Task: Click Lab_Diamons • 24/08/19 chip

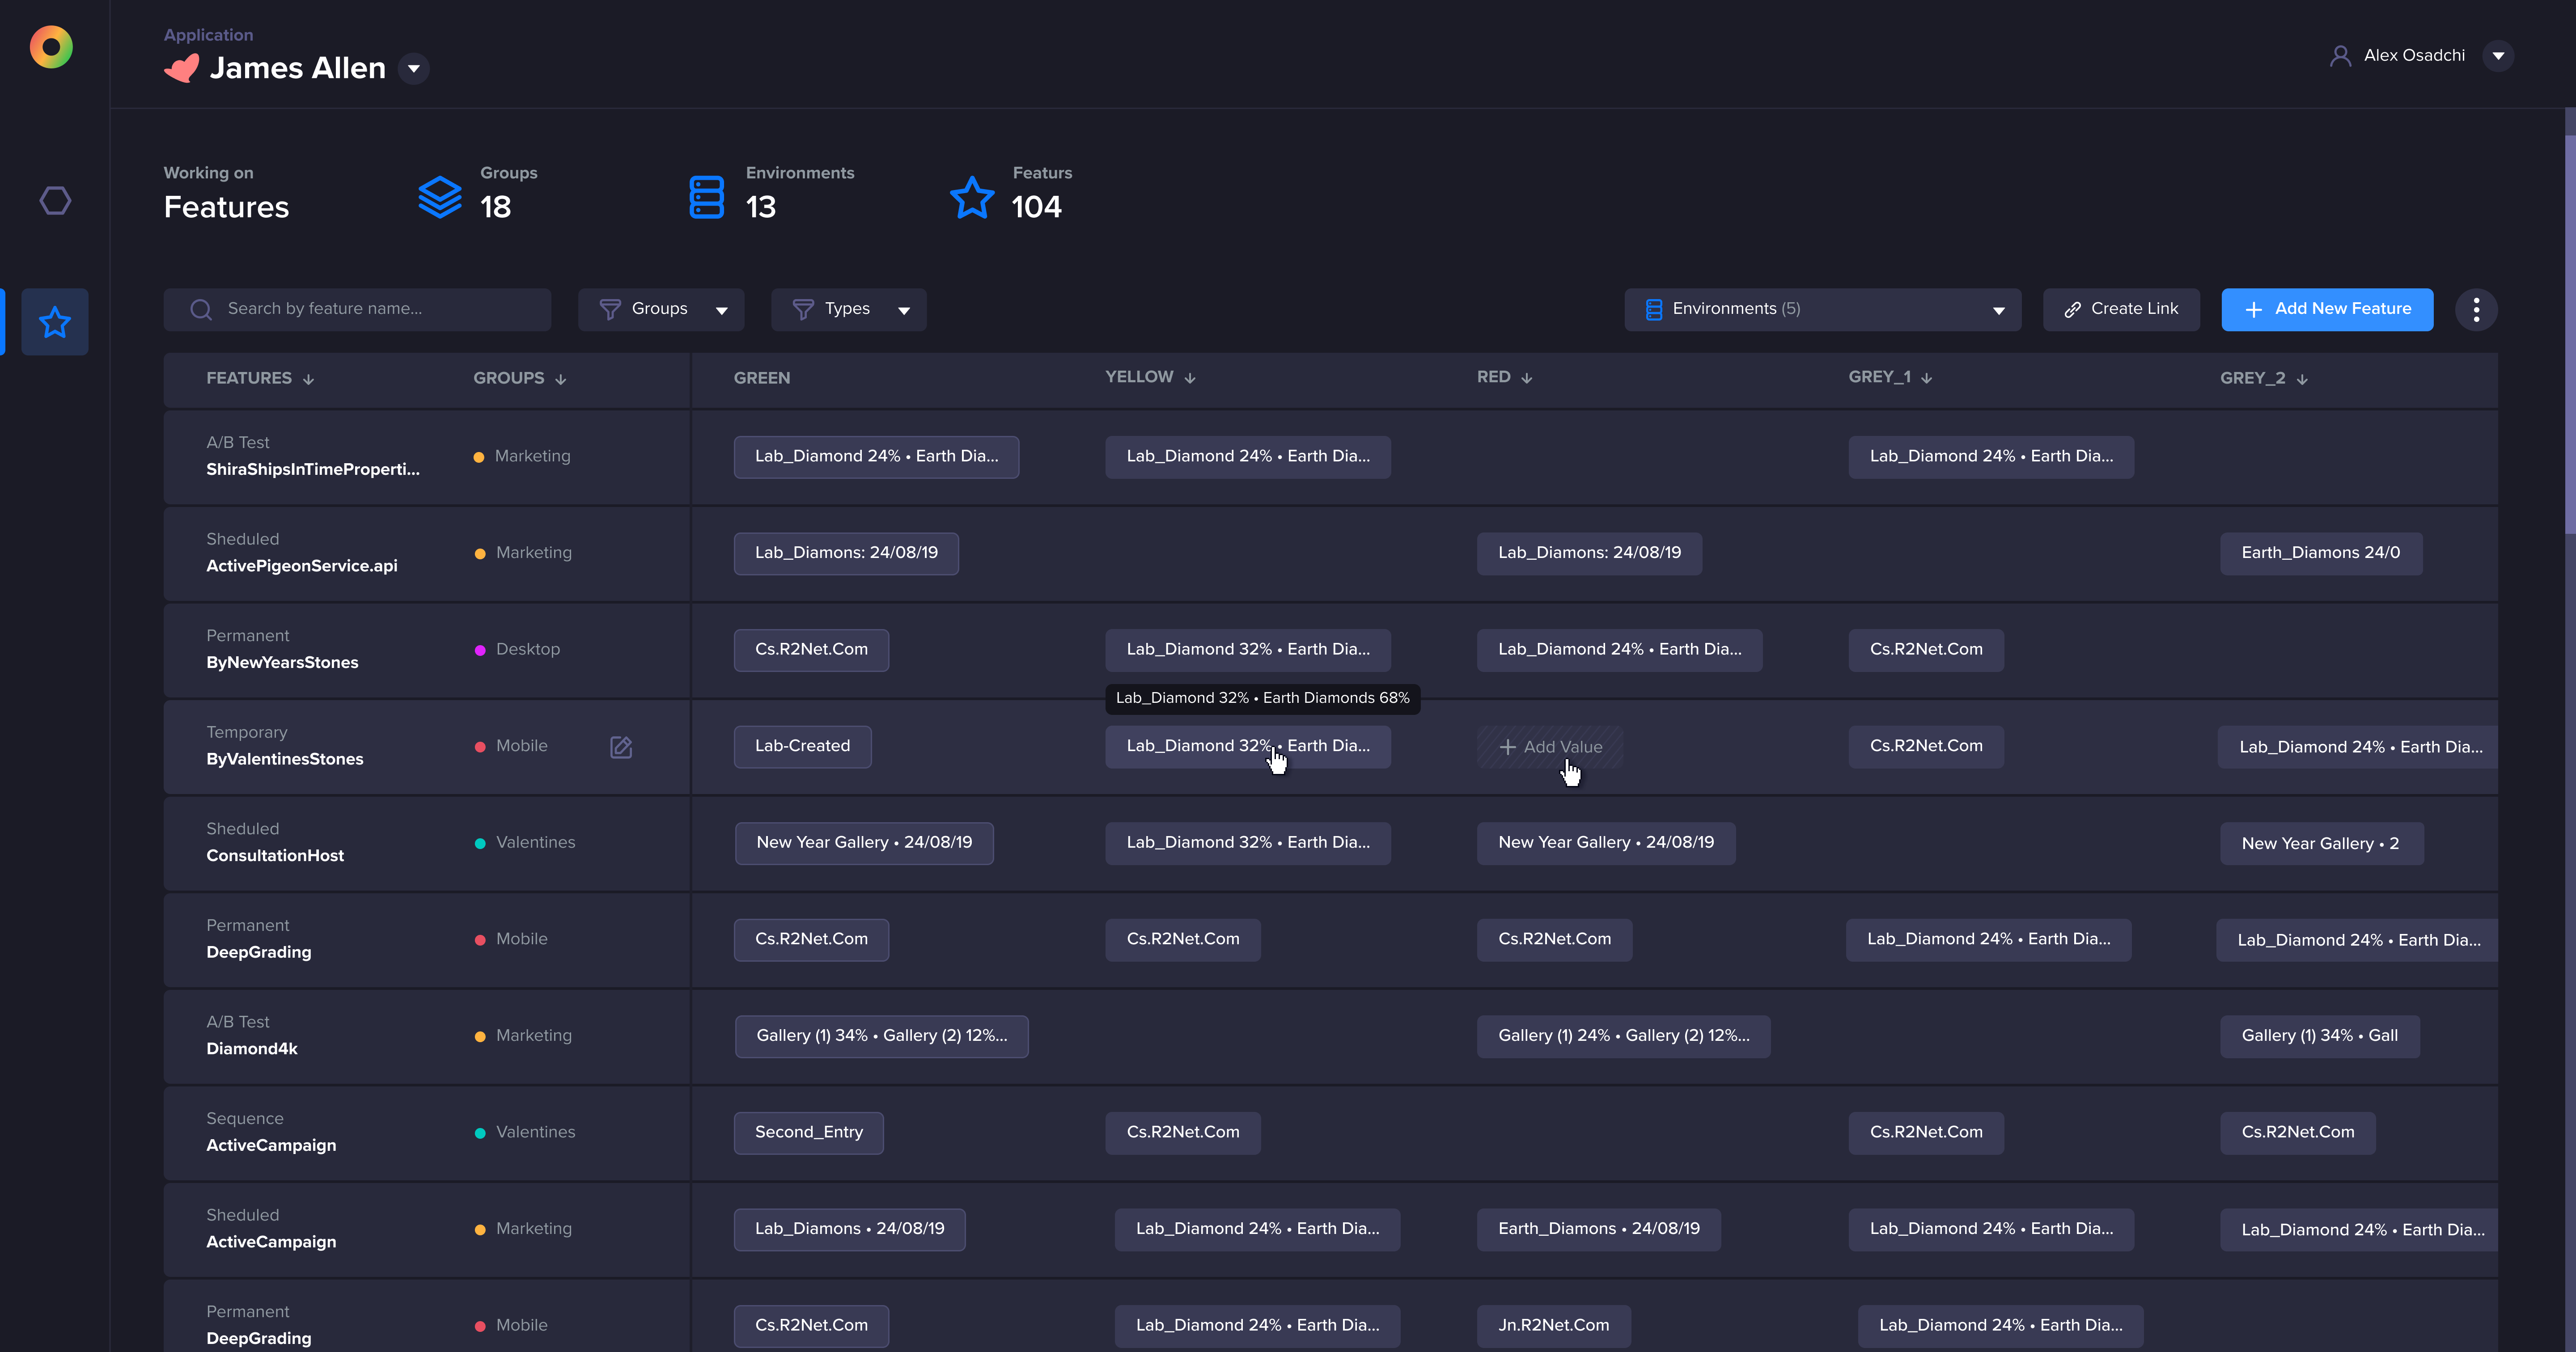Action: (850, 1229)
